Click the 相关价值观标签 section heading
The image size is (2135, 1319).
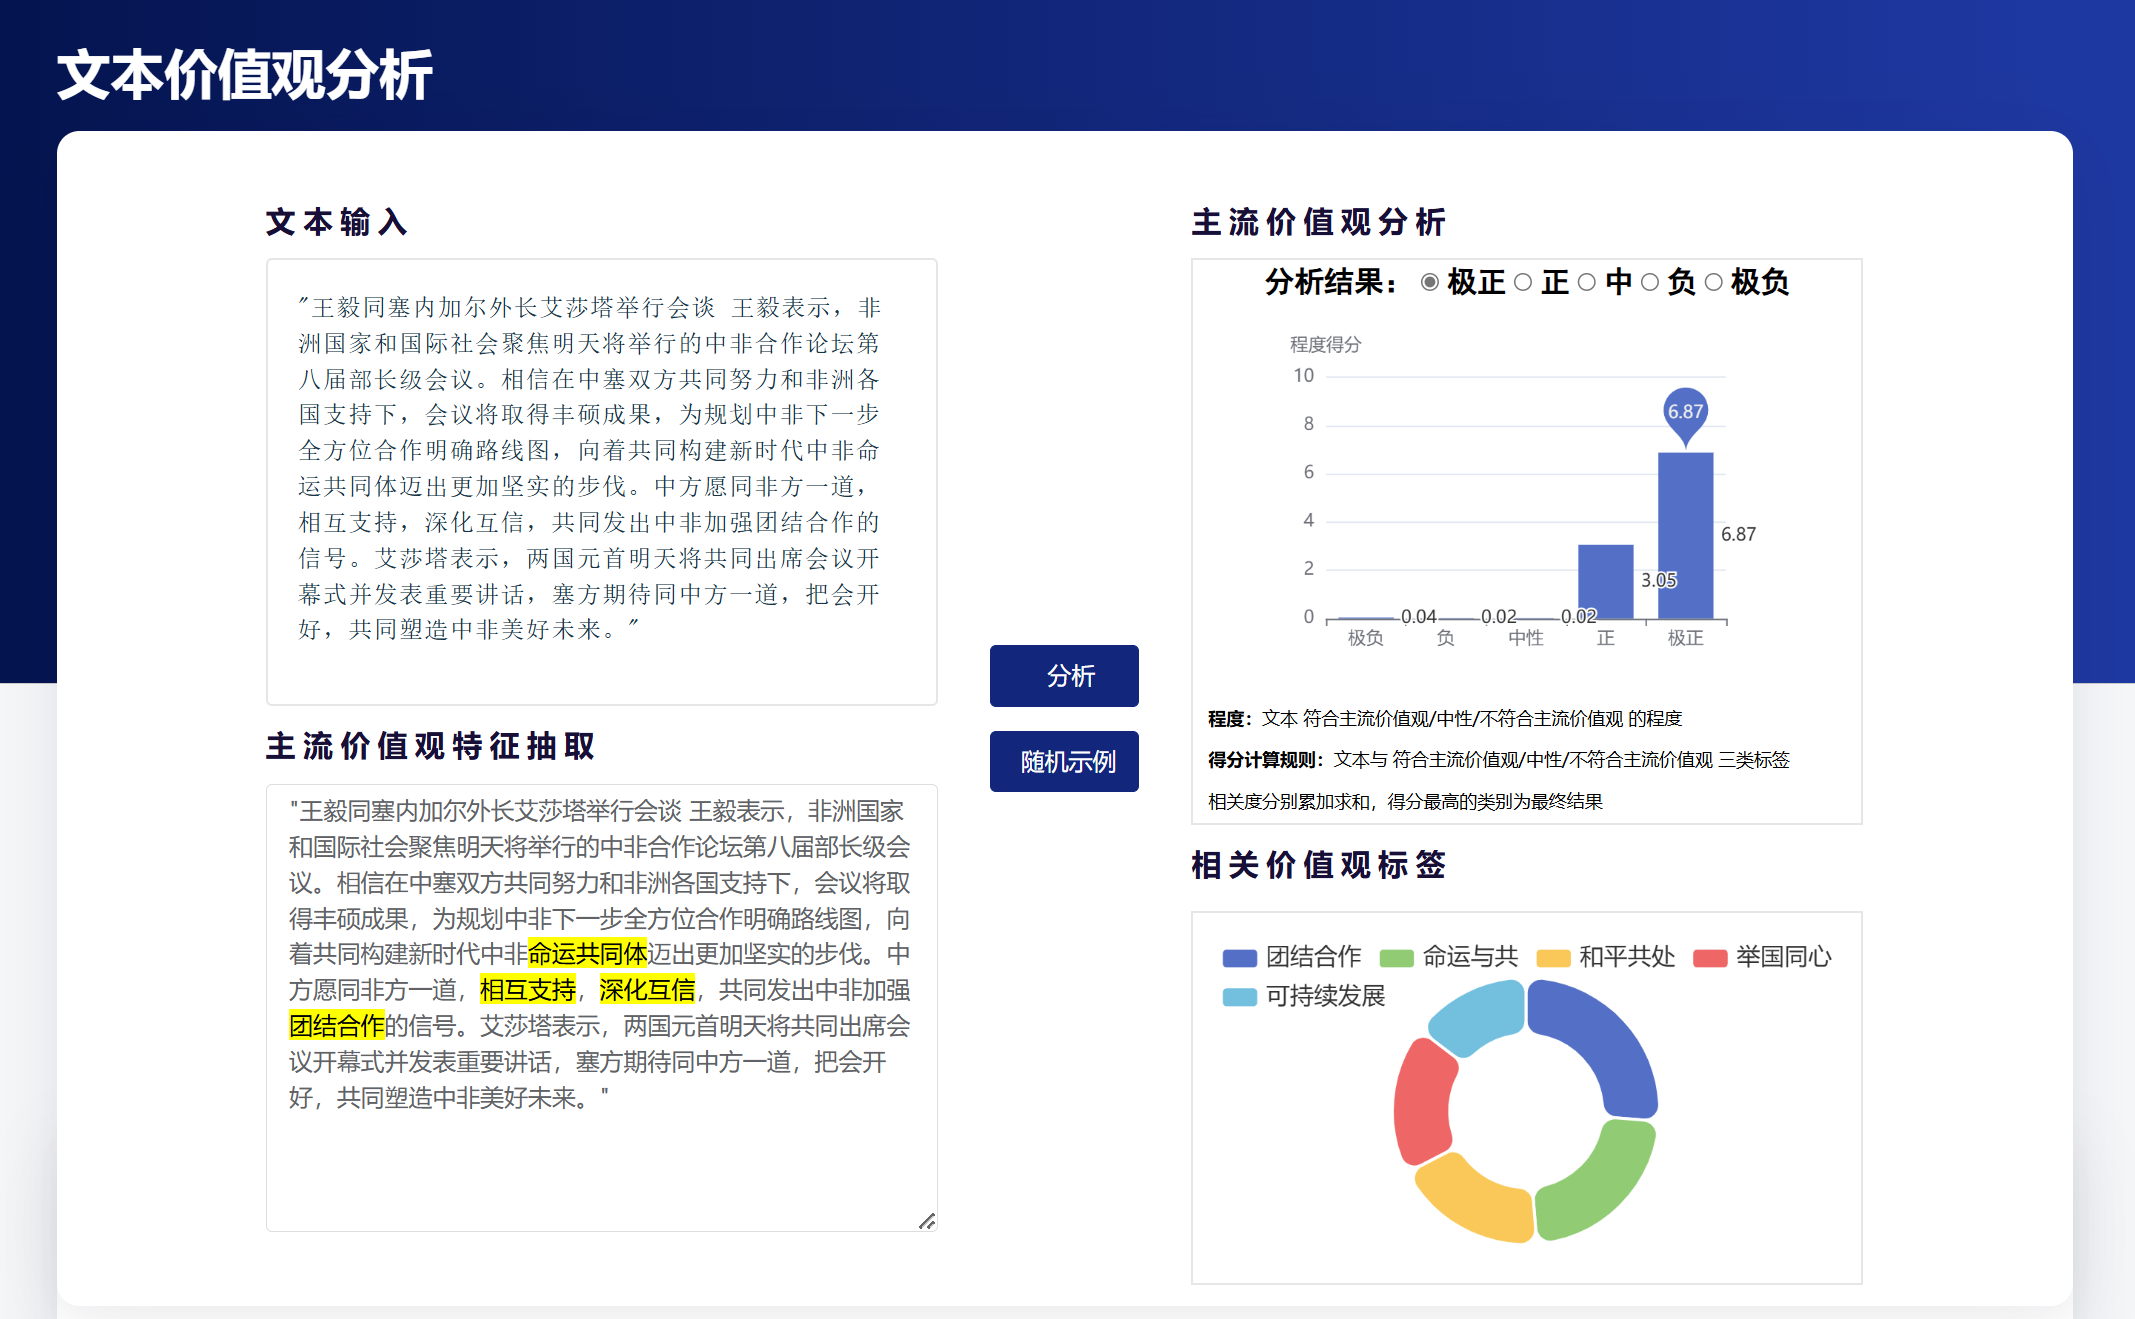(x=1319, y=865)
